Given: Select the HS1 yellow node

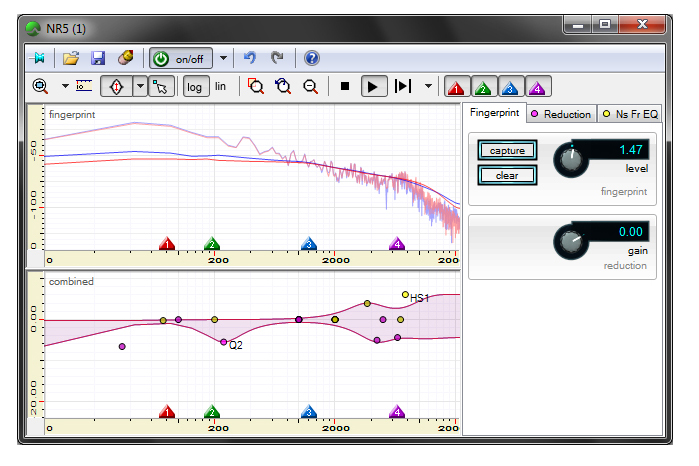Looking at the screenshot, I should tap(405, 294).
